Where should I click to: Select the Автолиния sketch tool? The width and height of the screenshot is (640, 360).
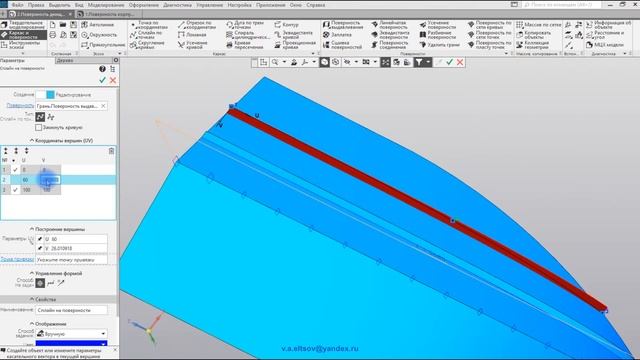pyautogui.click(x=98, y=25)
